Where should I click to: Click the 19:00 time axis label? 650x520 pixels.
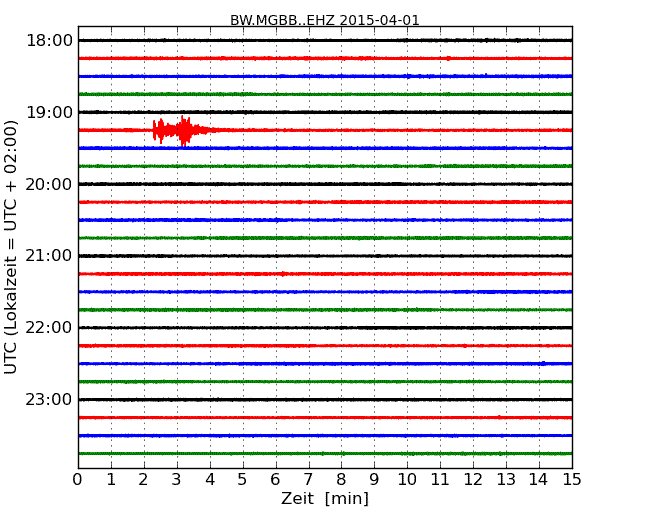coord(49,112)
